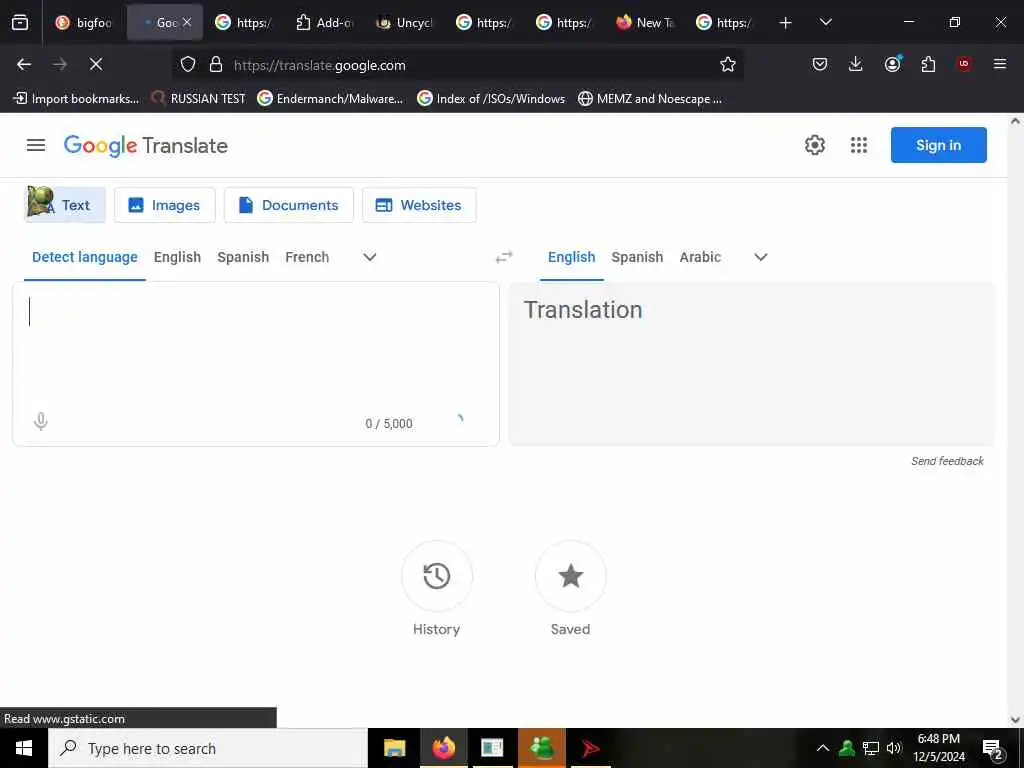Open Firefox View recent browsing

pyautogui.click(x=20, y=23)
